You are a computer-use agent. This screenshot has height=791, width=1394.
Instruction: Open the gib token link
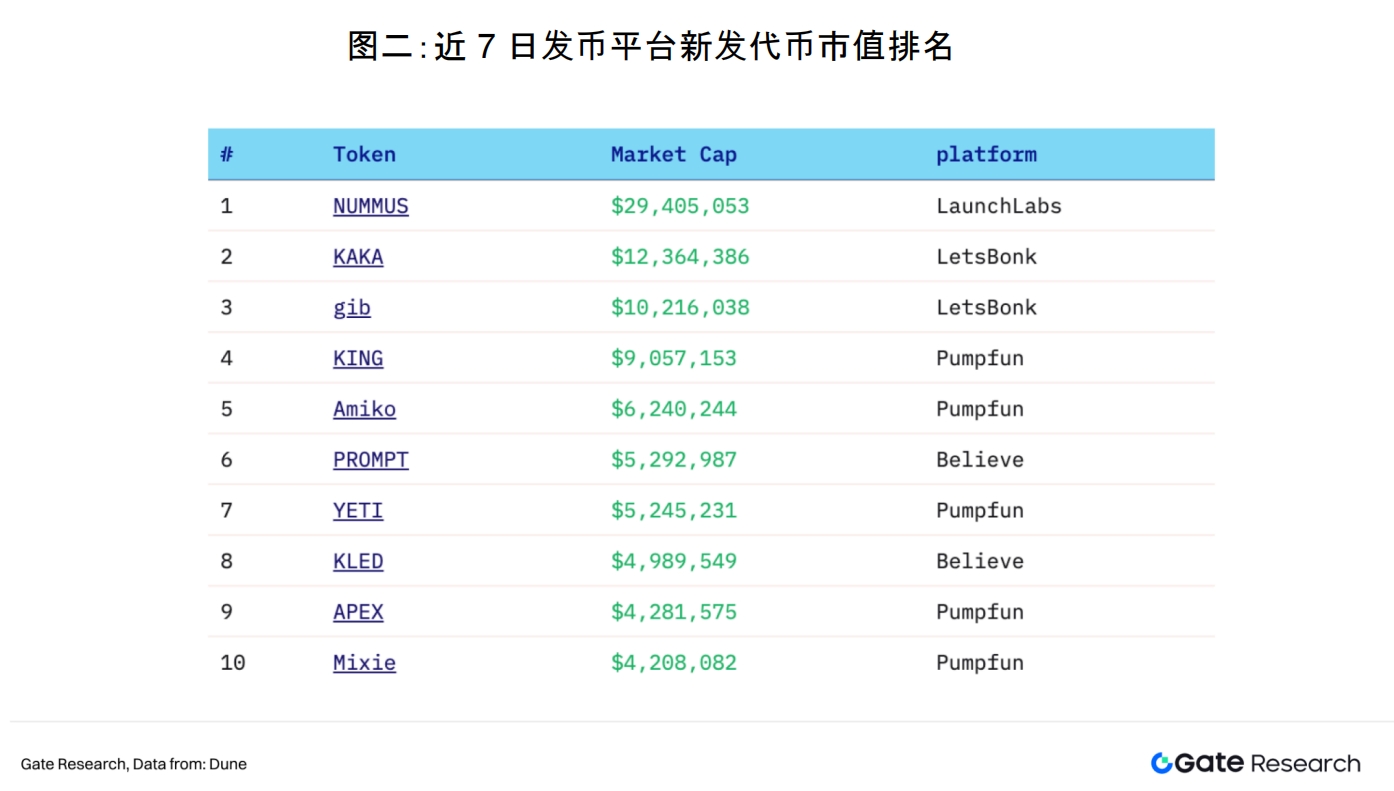point(352,308)
